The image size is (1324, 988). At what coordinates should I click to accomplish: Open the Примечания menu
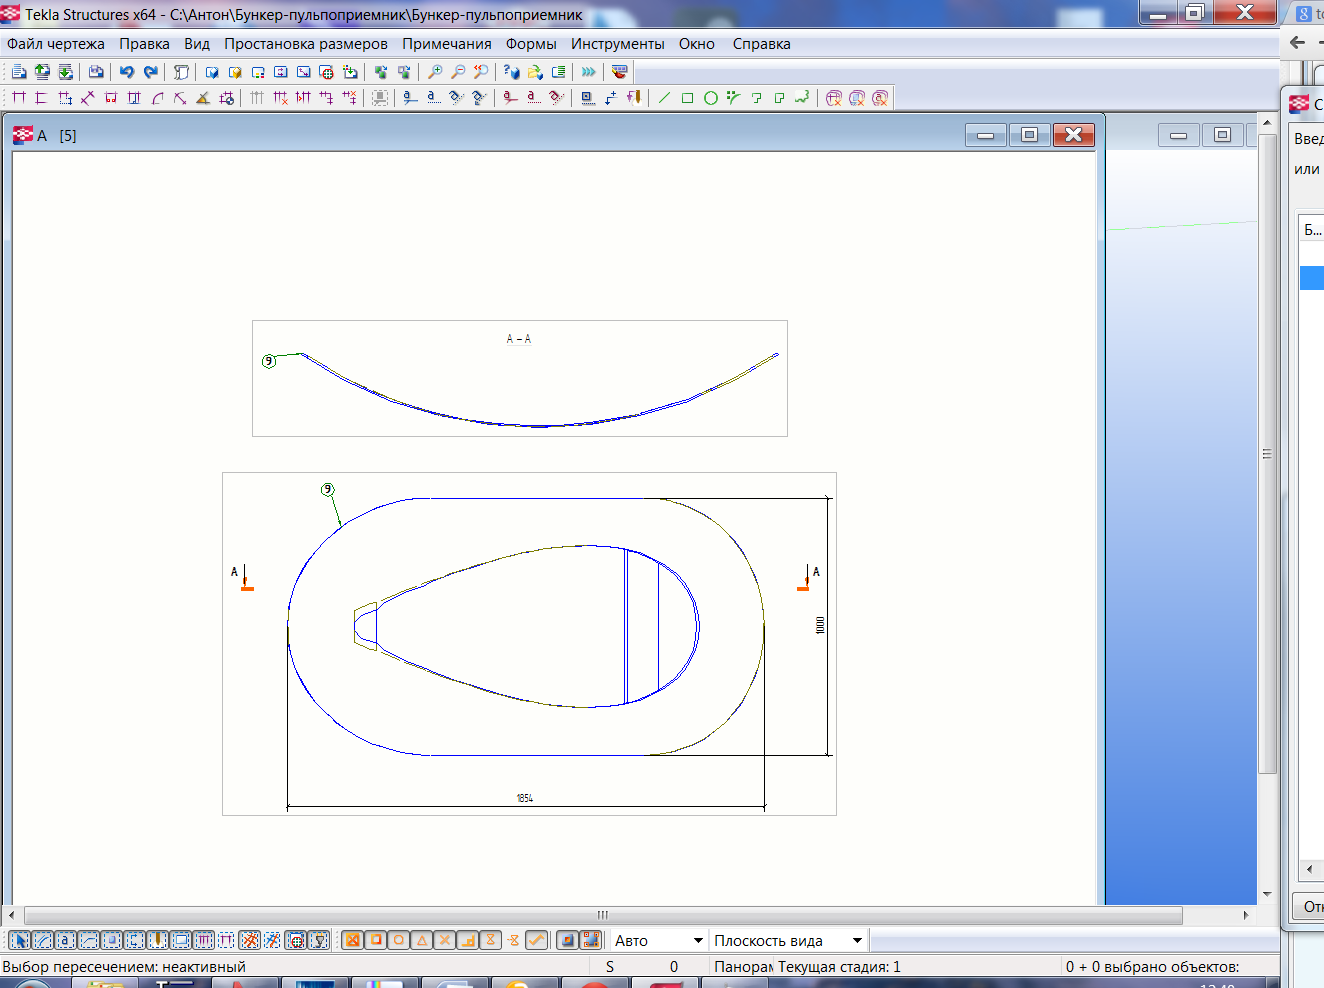point(446,44)
